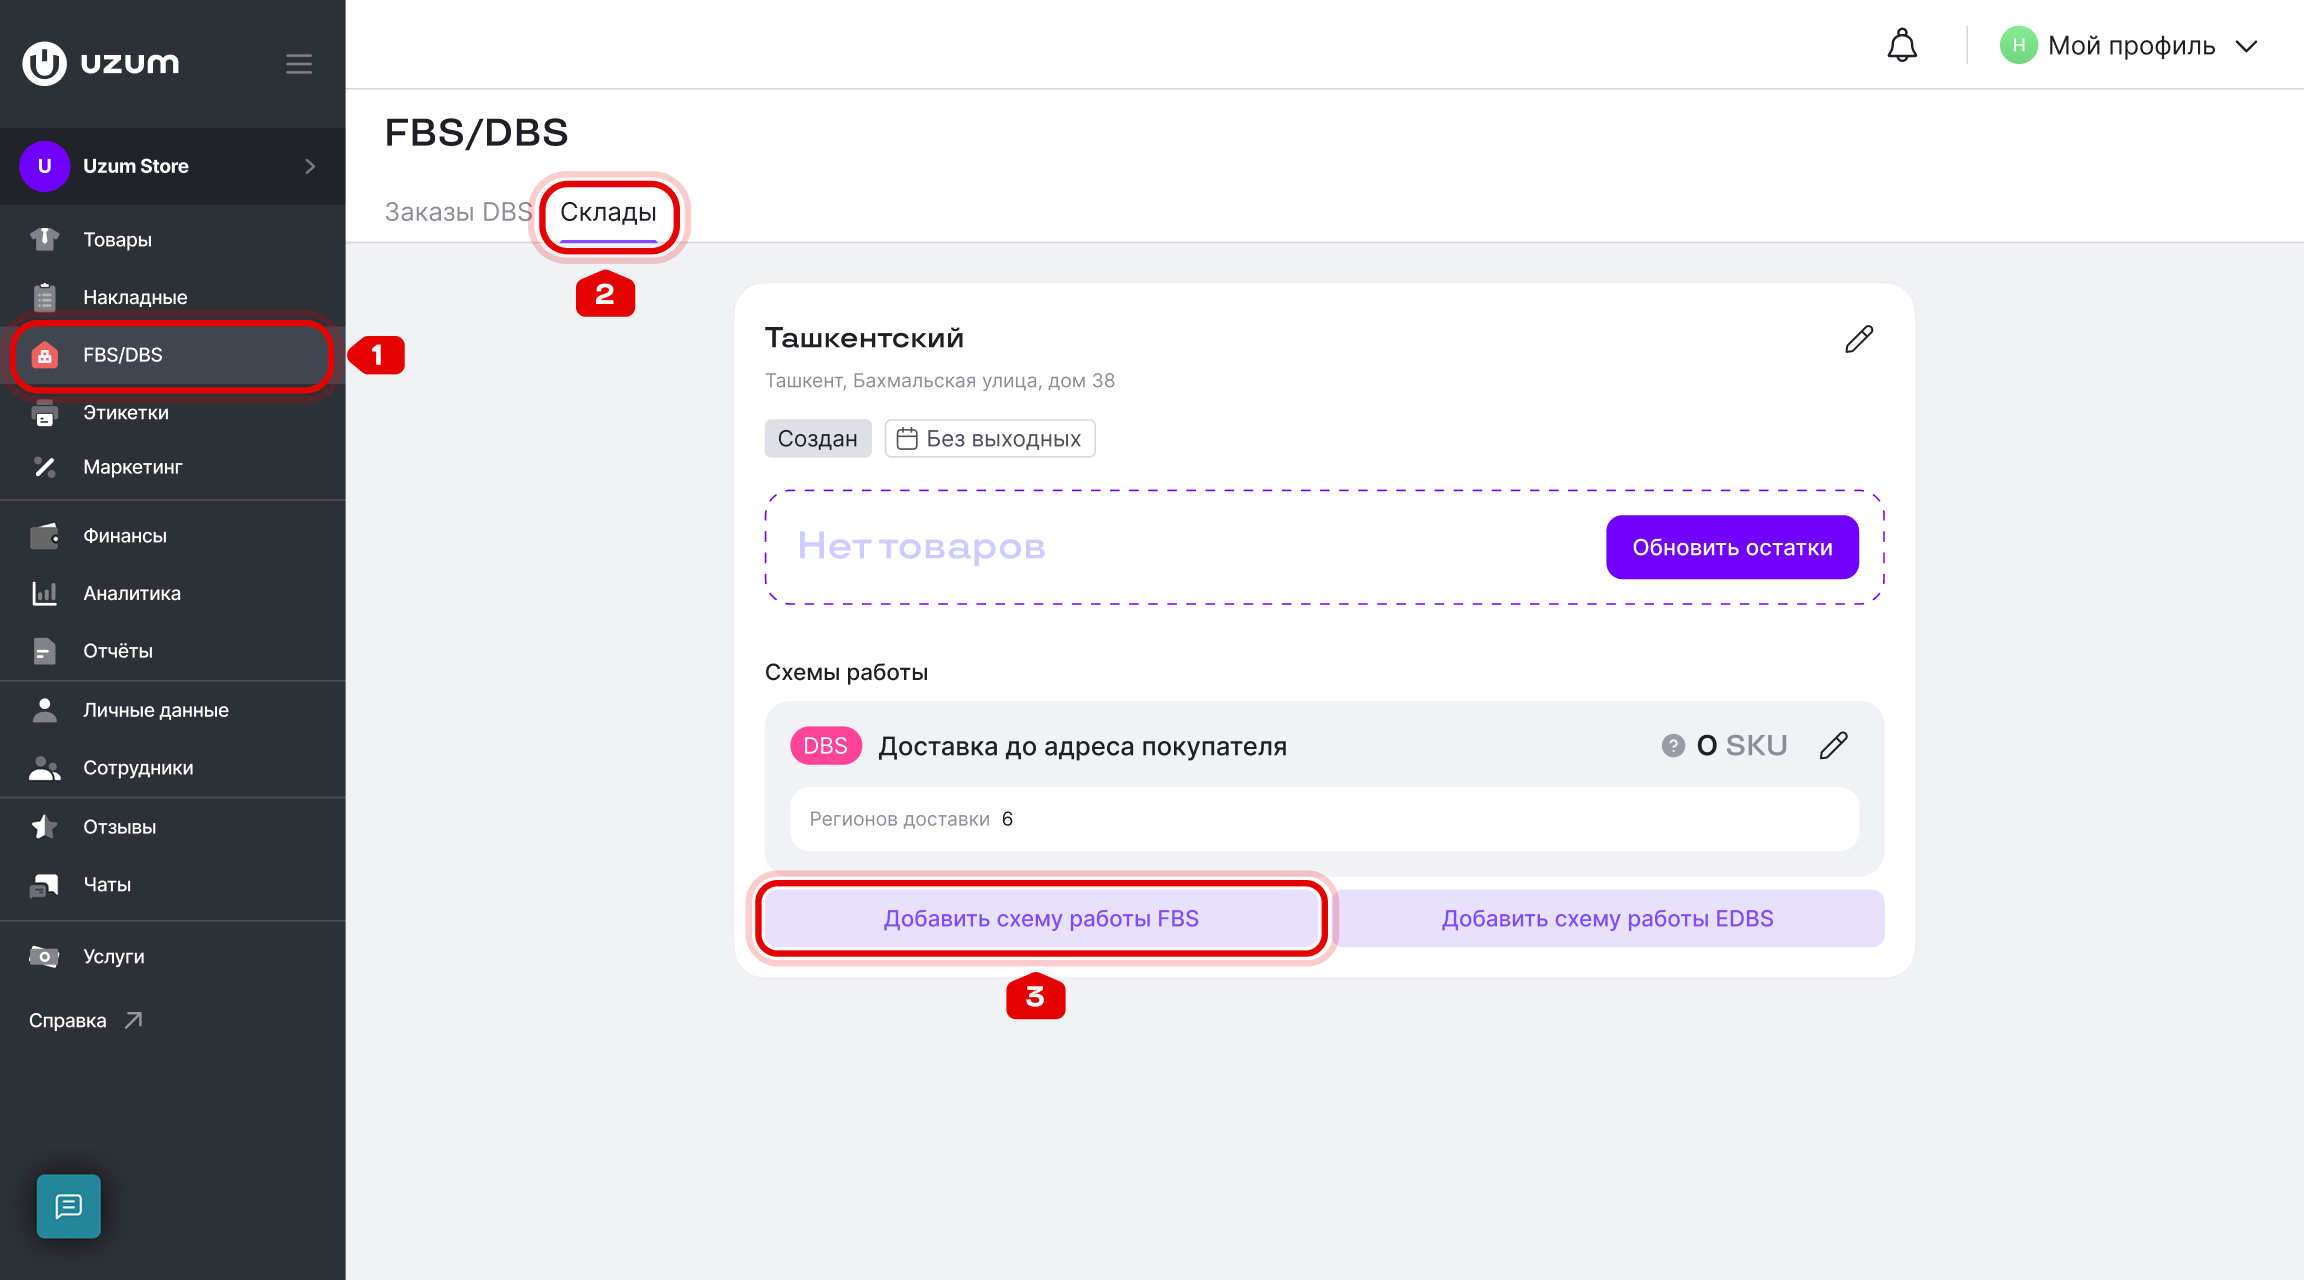Click the Обновить остатки button
The image size is (2305, 1281).
click(1732, 547)
